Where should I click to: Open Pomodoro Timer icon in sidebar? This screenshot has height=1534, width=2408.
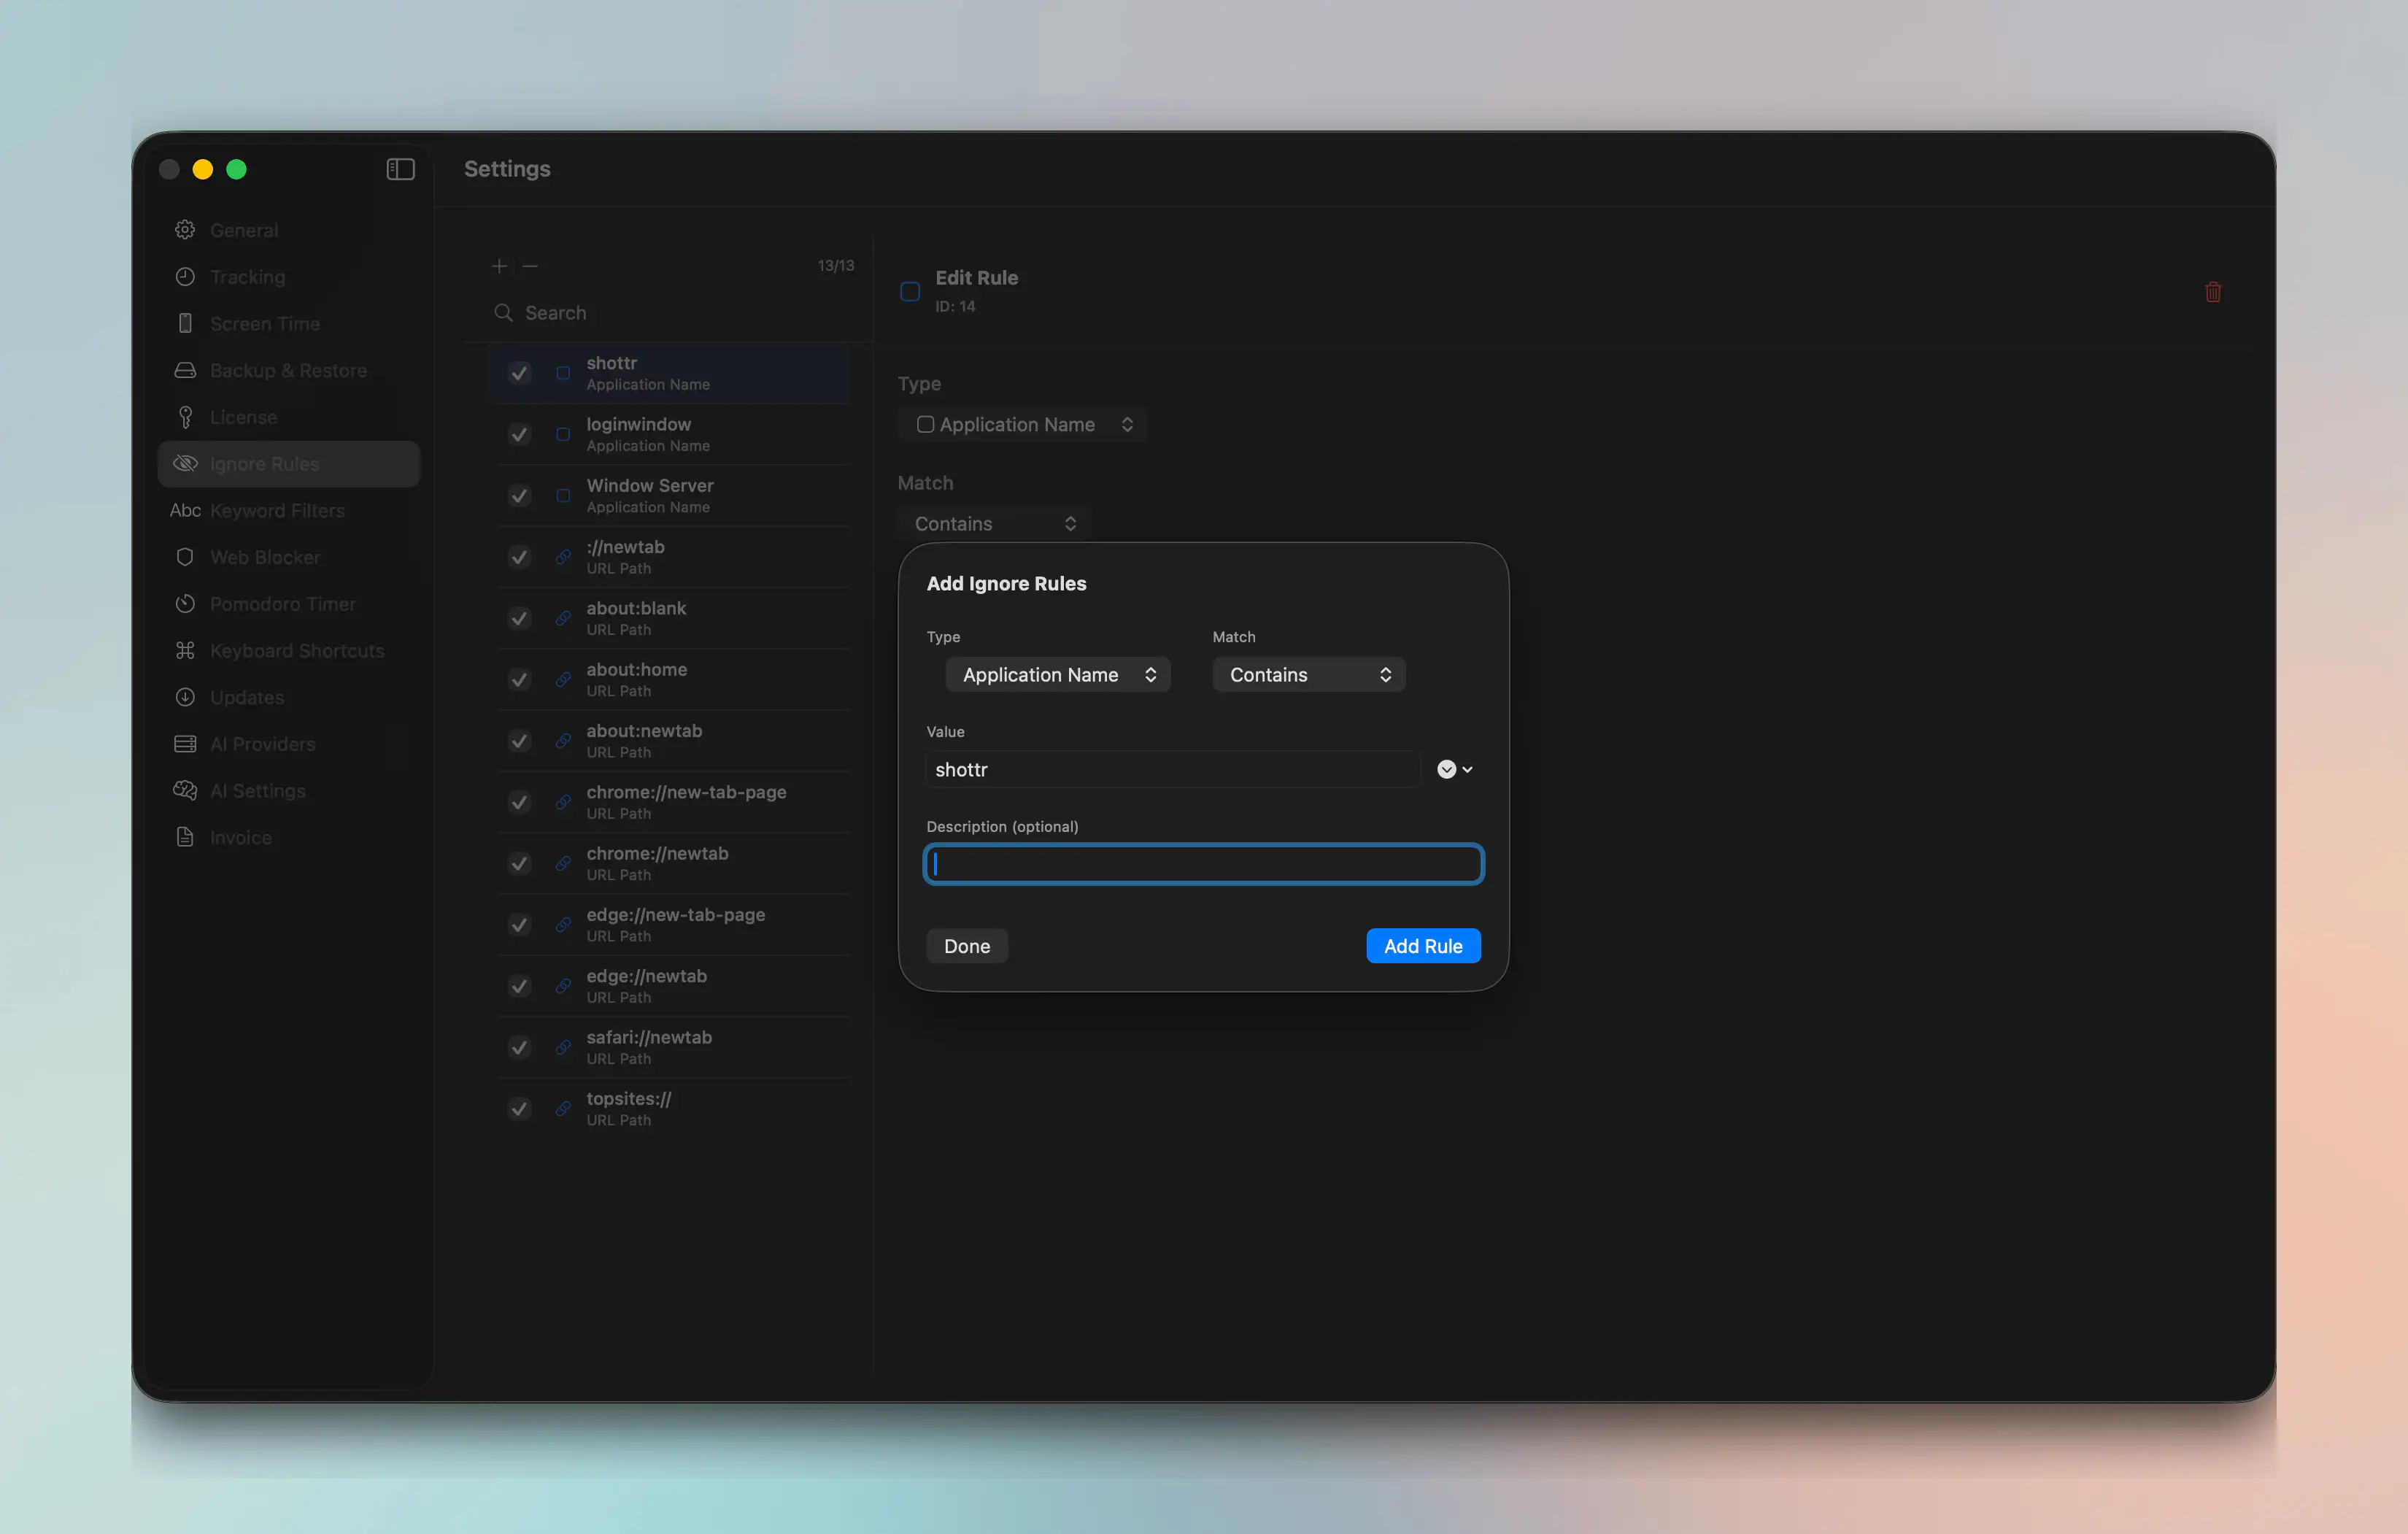(185, 604)
